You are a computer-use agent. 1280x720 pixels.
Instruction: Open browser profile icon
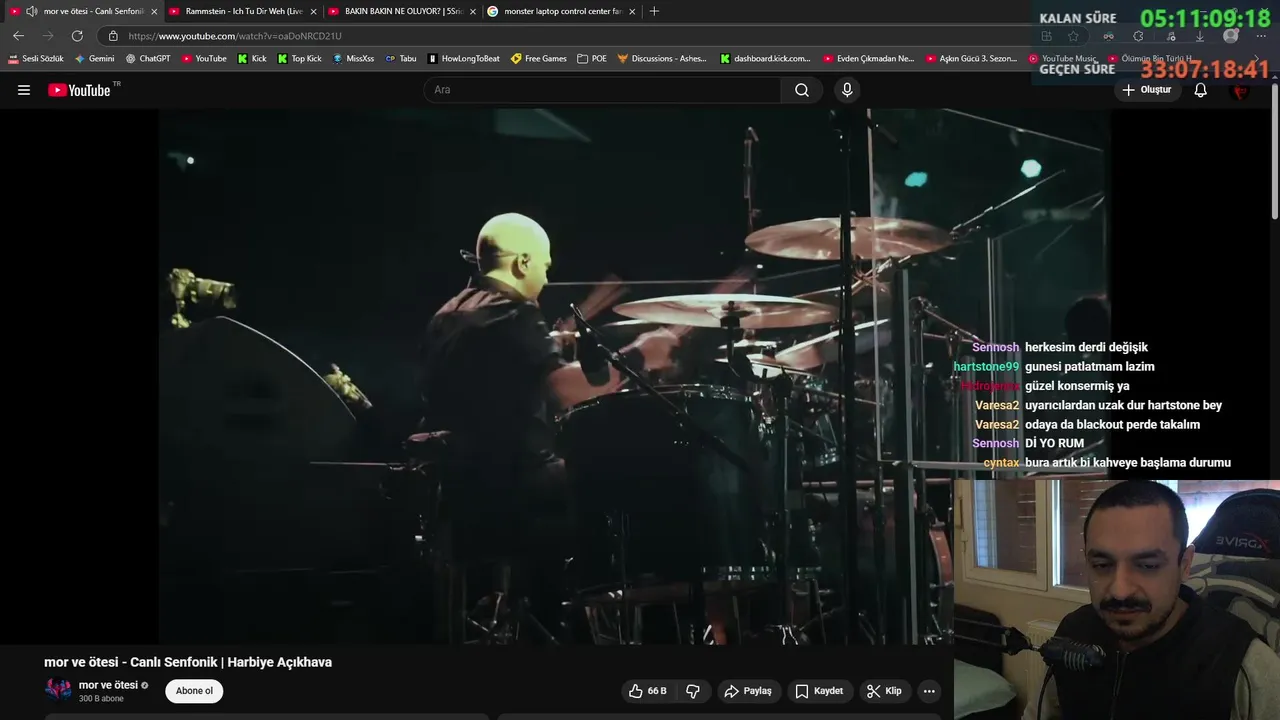[1231, 36]
